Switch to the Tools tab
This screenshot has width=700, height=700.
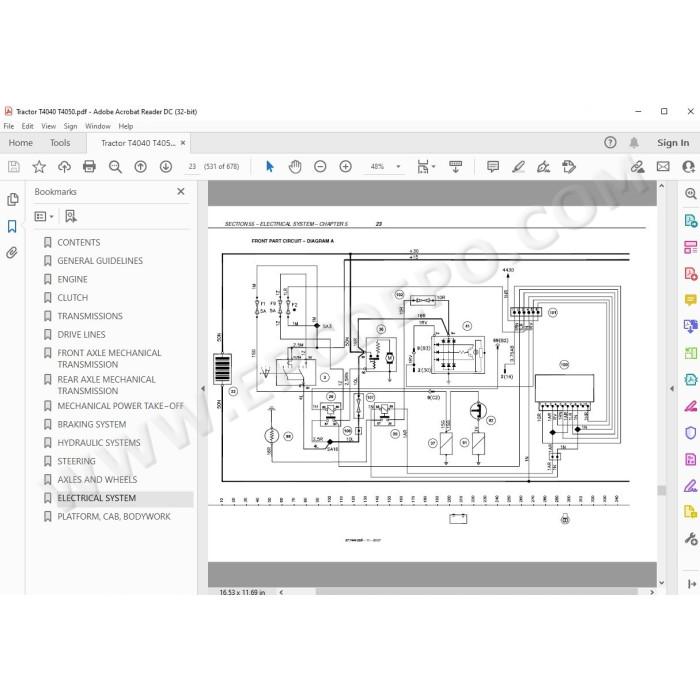[60, 143]
